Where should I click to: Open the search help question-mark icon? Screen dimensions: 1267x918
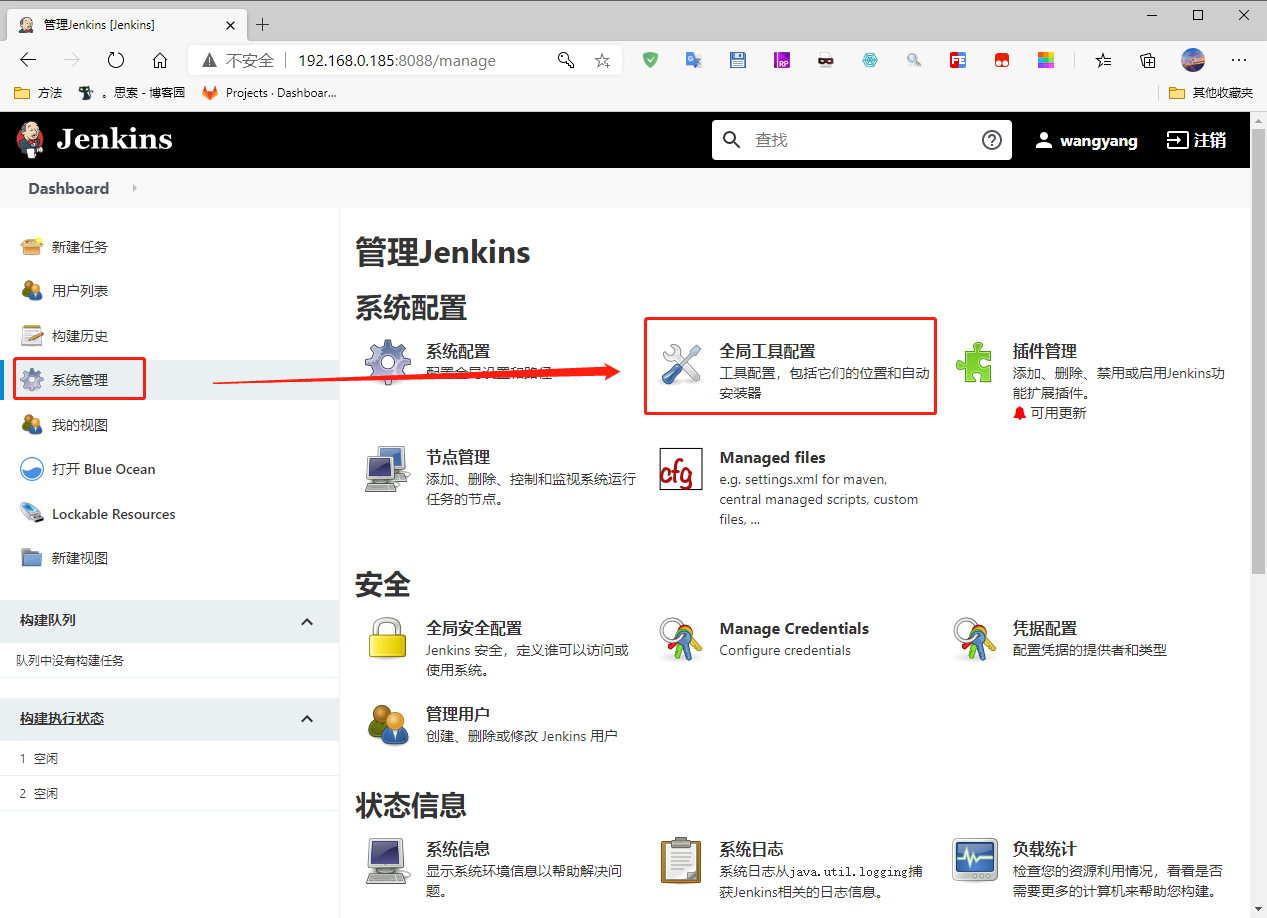click(991, 140)
